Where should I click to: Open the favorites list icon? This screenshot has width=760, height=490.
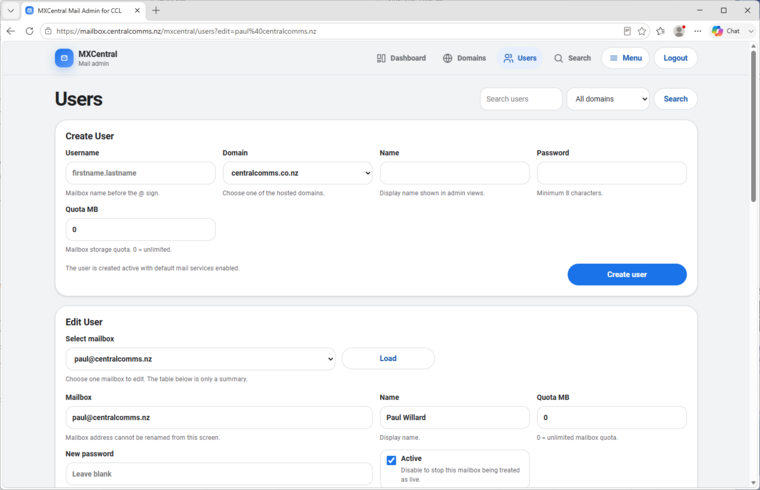click(x=661, y=31)
